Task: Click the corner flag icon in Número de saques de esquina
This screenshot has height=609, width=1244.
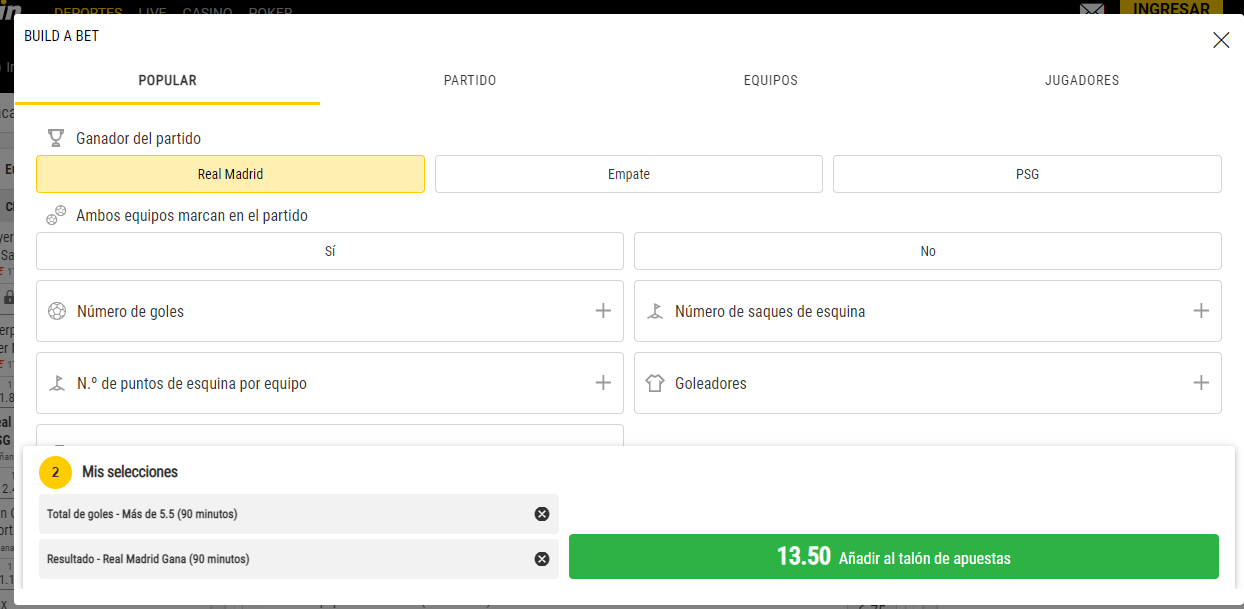Action: click(x=655, y=311)
